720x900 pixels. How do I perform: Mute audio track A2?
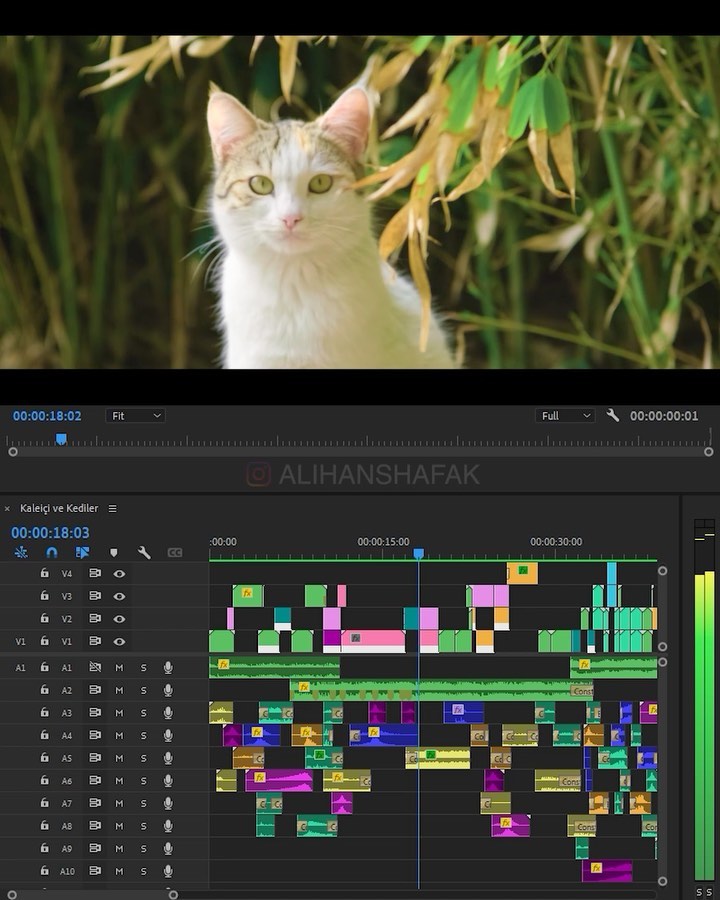coord(119,690)
